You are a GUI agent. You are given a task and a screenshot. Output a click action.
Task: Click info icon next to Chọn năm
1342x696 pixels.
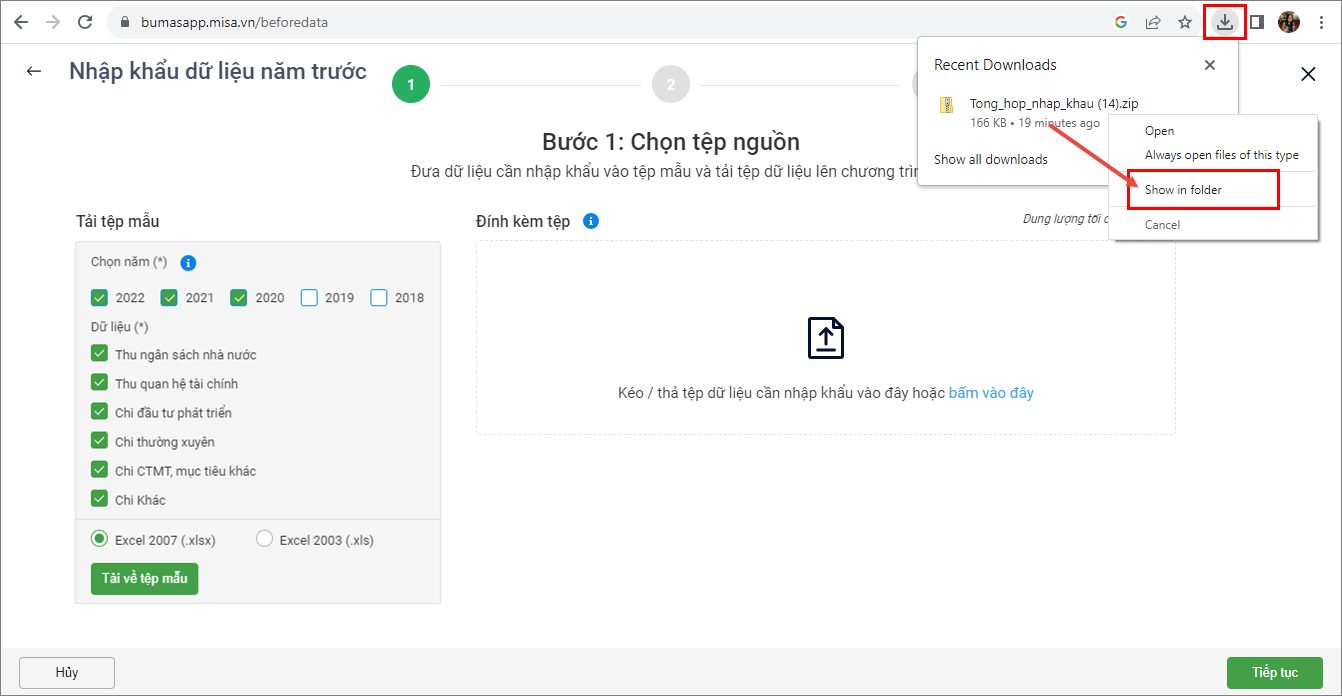pyautogui.click(x=188, y=263)
